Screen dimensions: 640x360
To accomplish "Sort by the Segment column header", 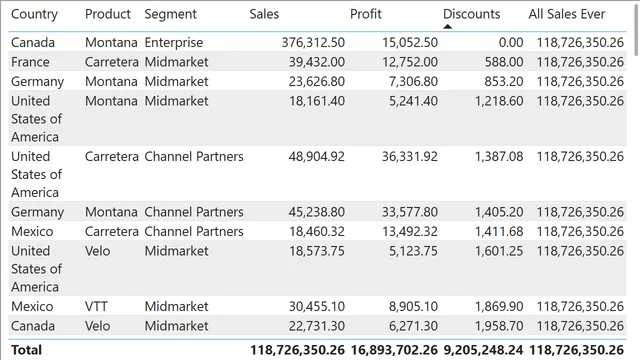I will click(170, 14).
